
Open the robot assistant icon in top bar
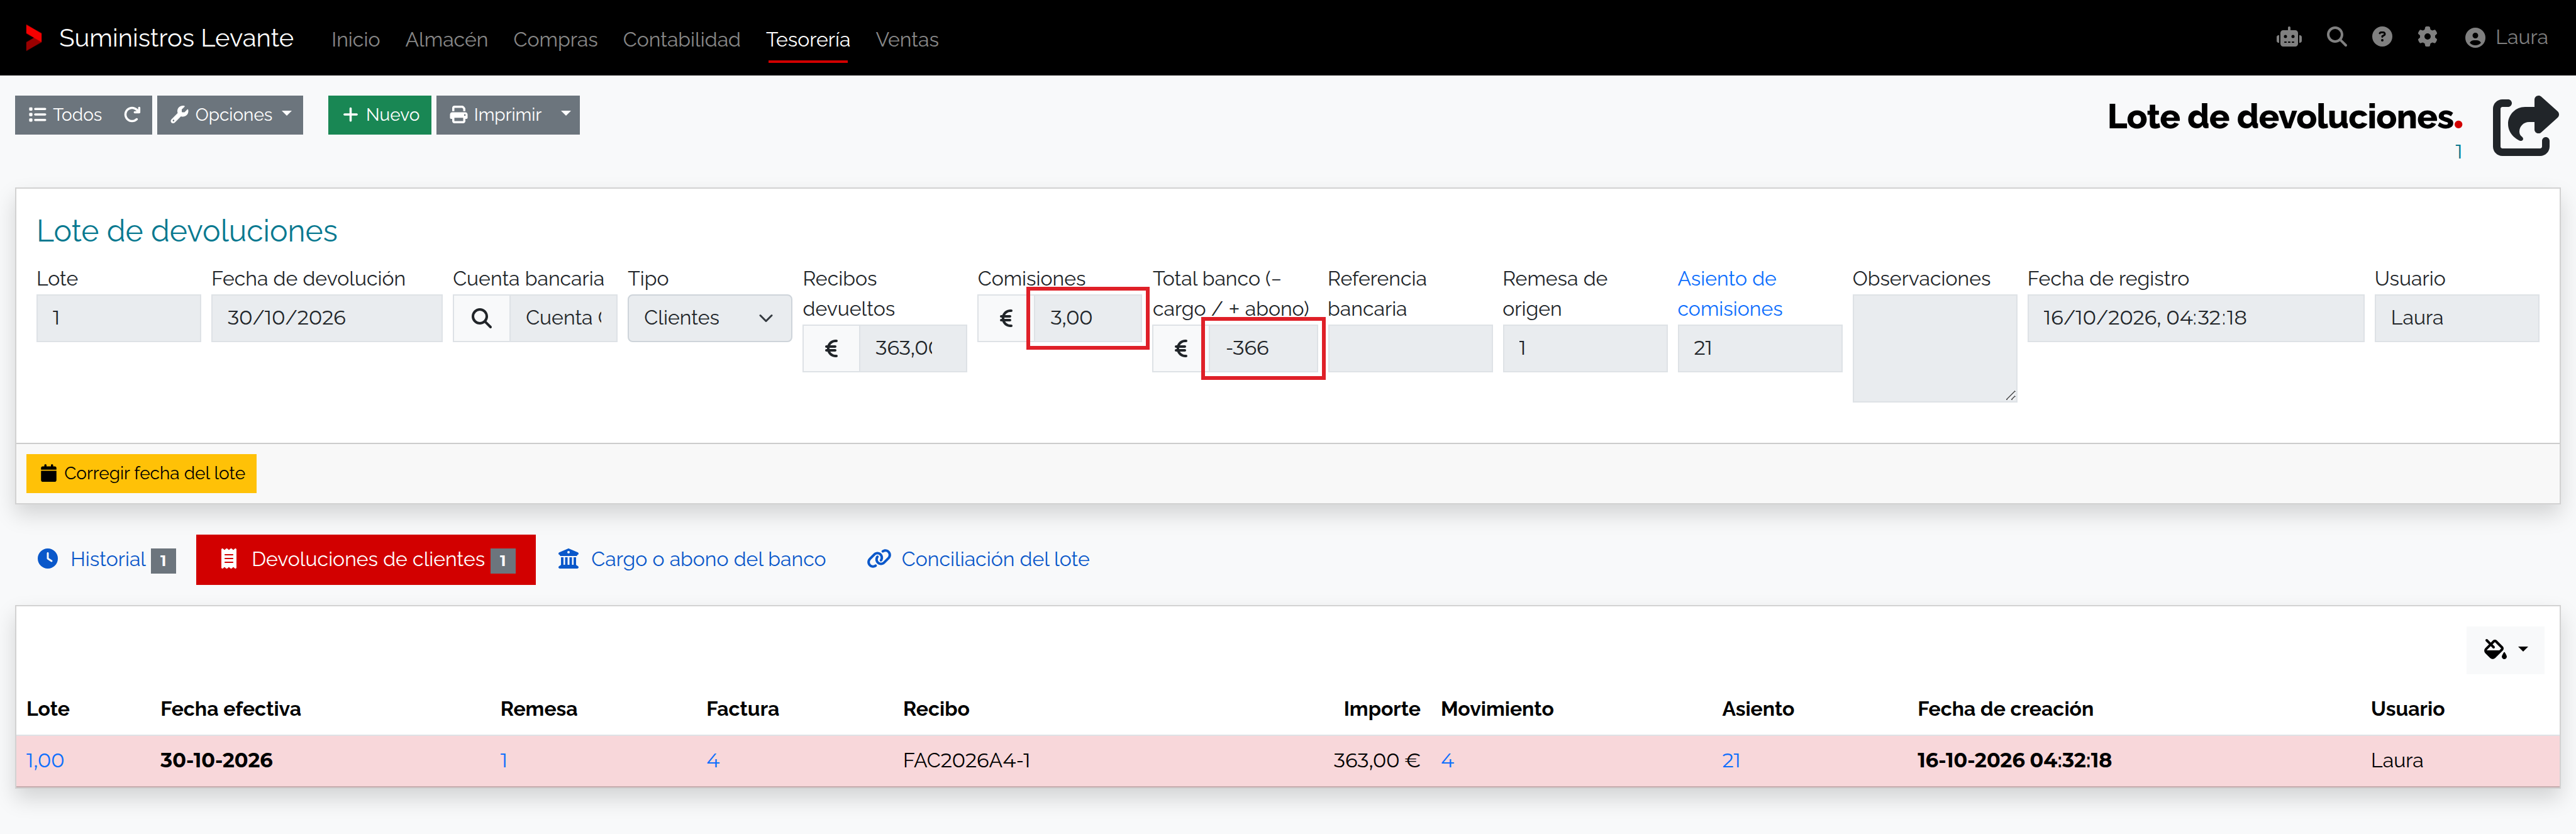tap(2289, 38)
